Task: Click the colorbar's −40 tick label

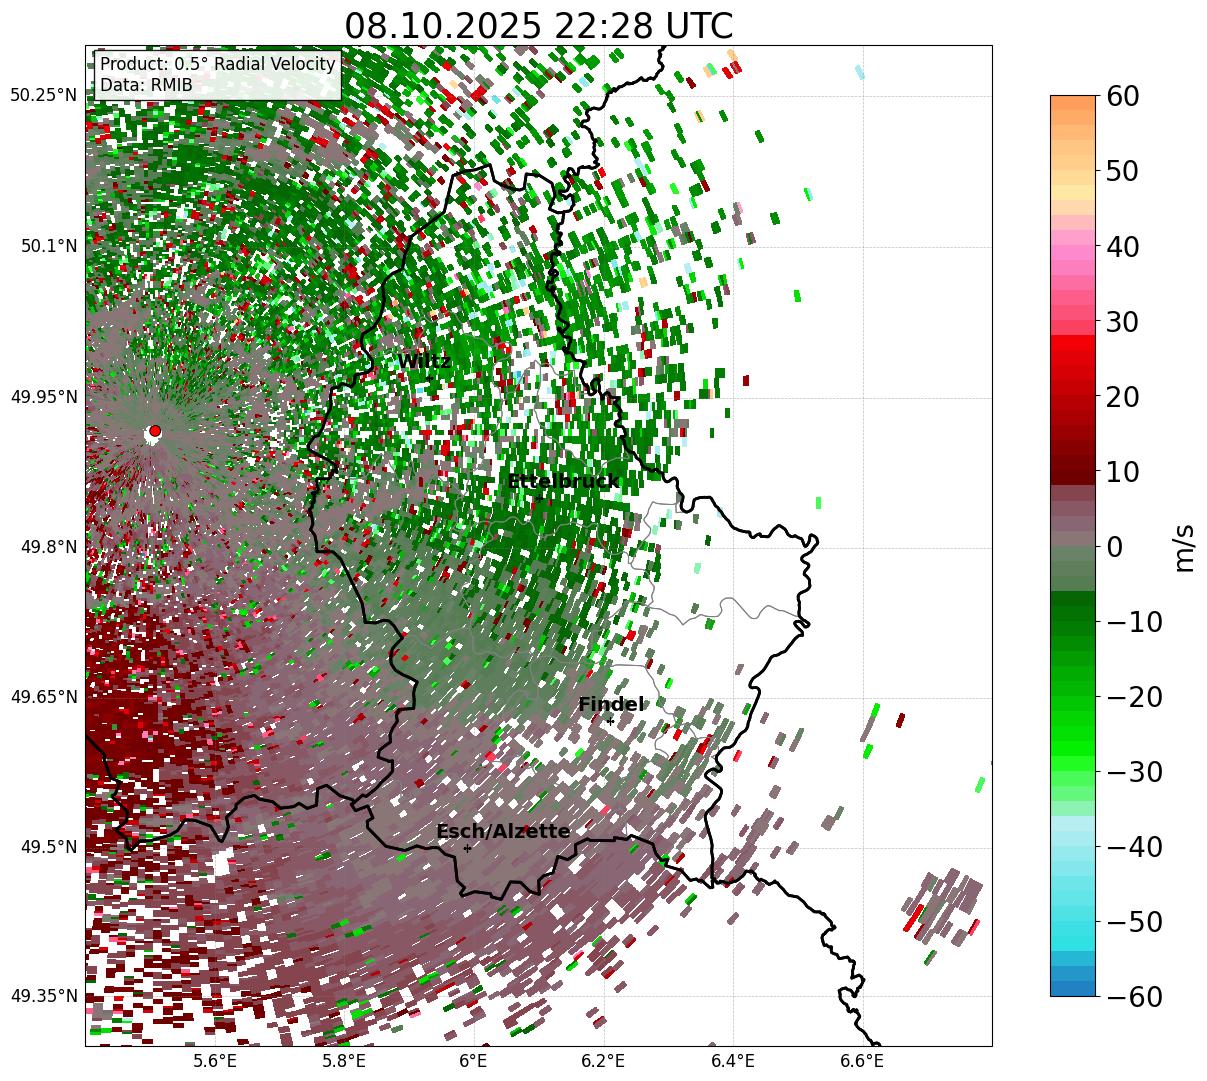Action: (x=1133, y=846)
